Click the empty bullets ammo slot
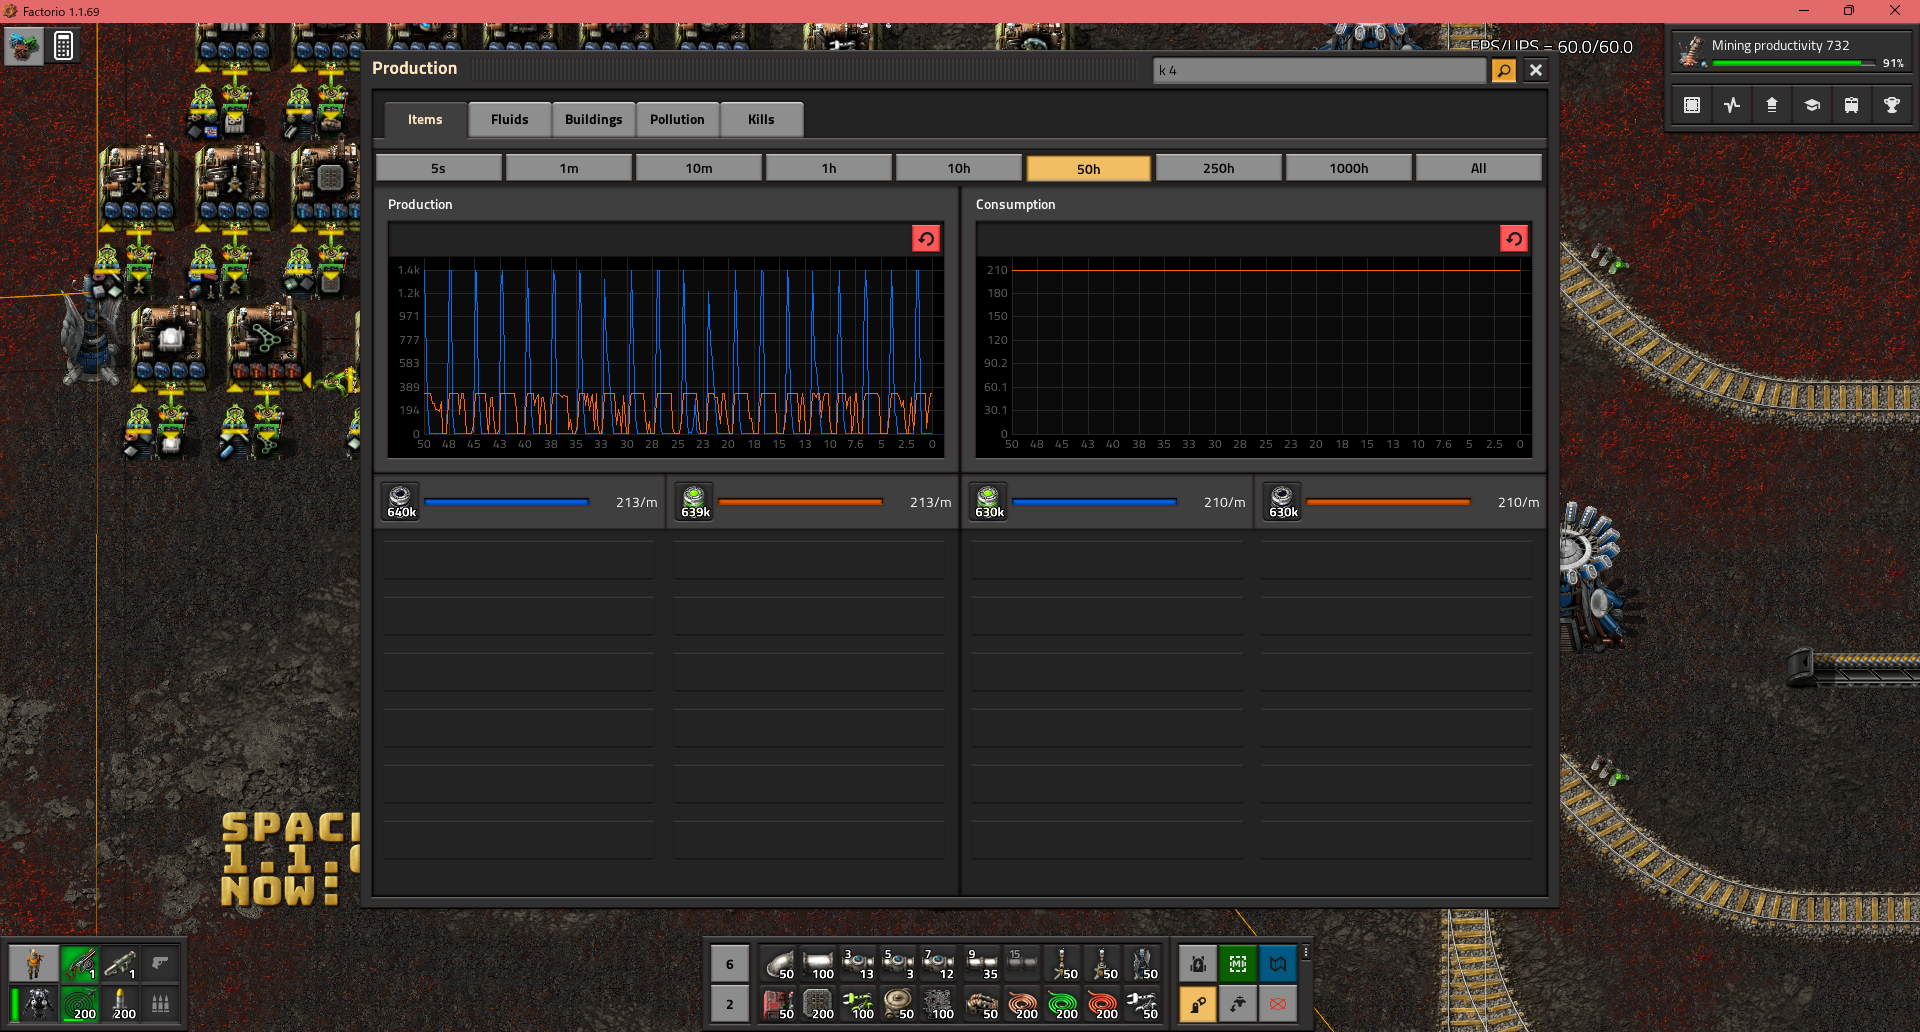Screen dimensions: 1920x1032 [160, 1003]
